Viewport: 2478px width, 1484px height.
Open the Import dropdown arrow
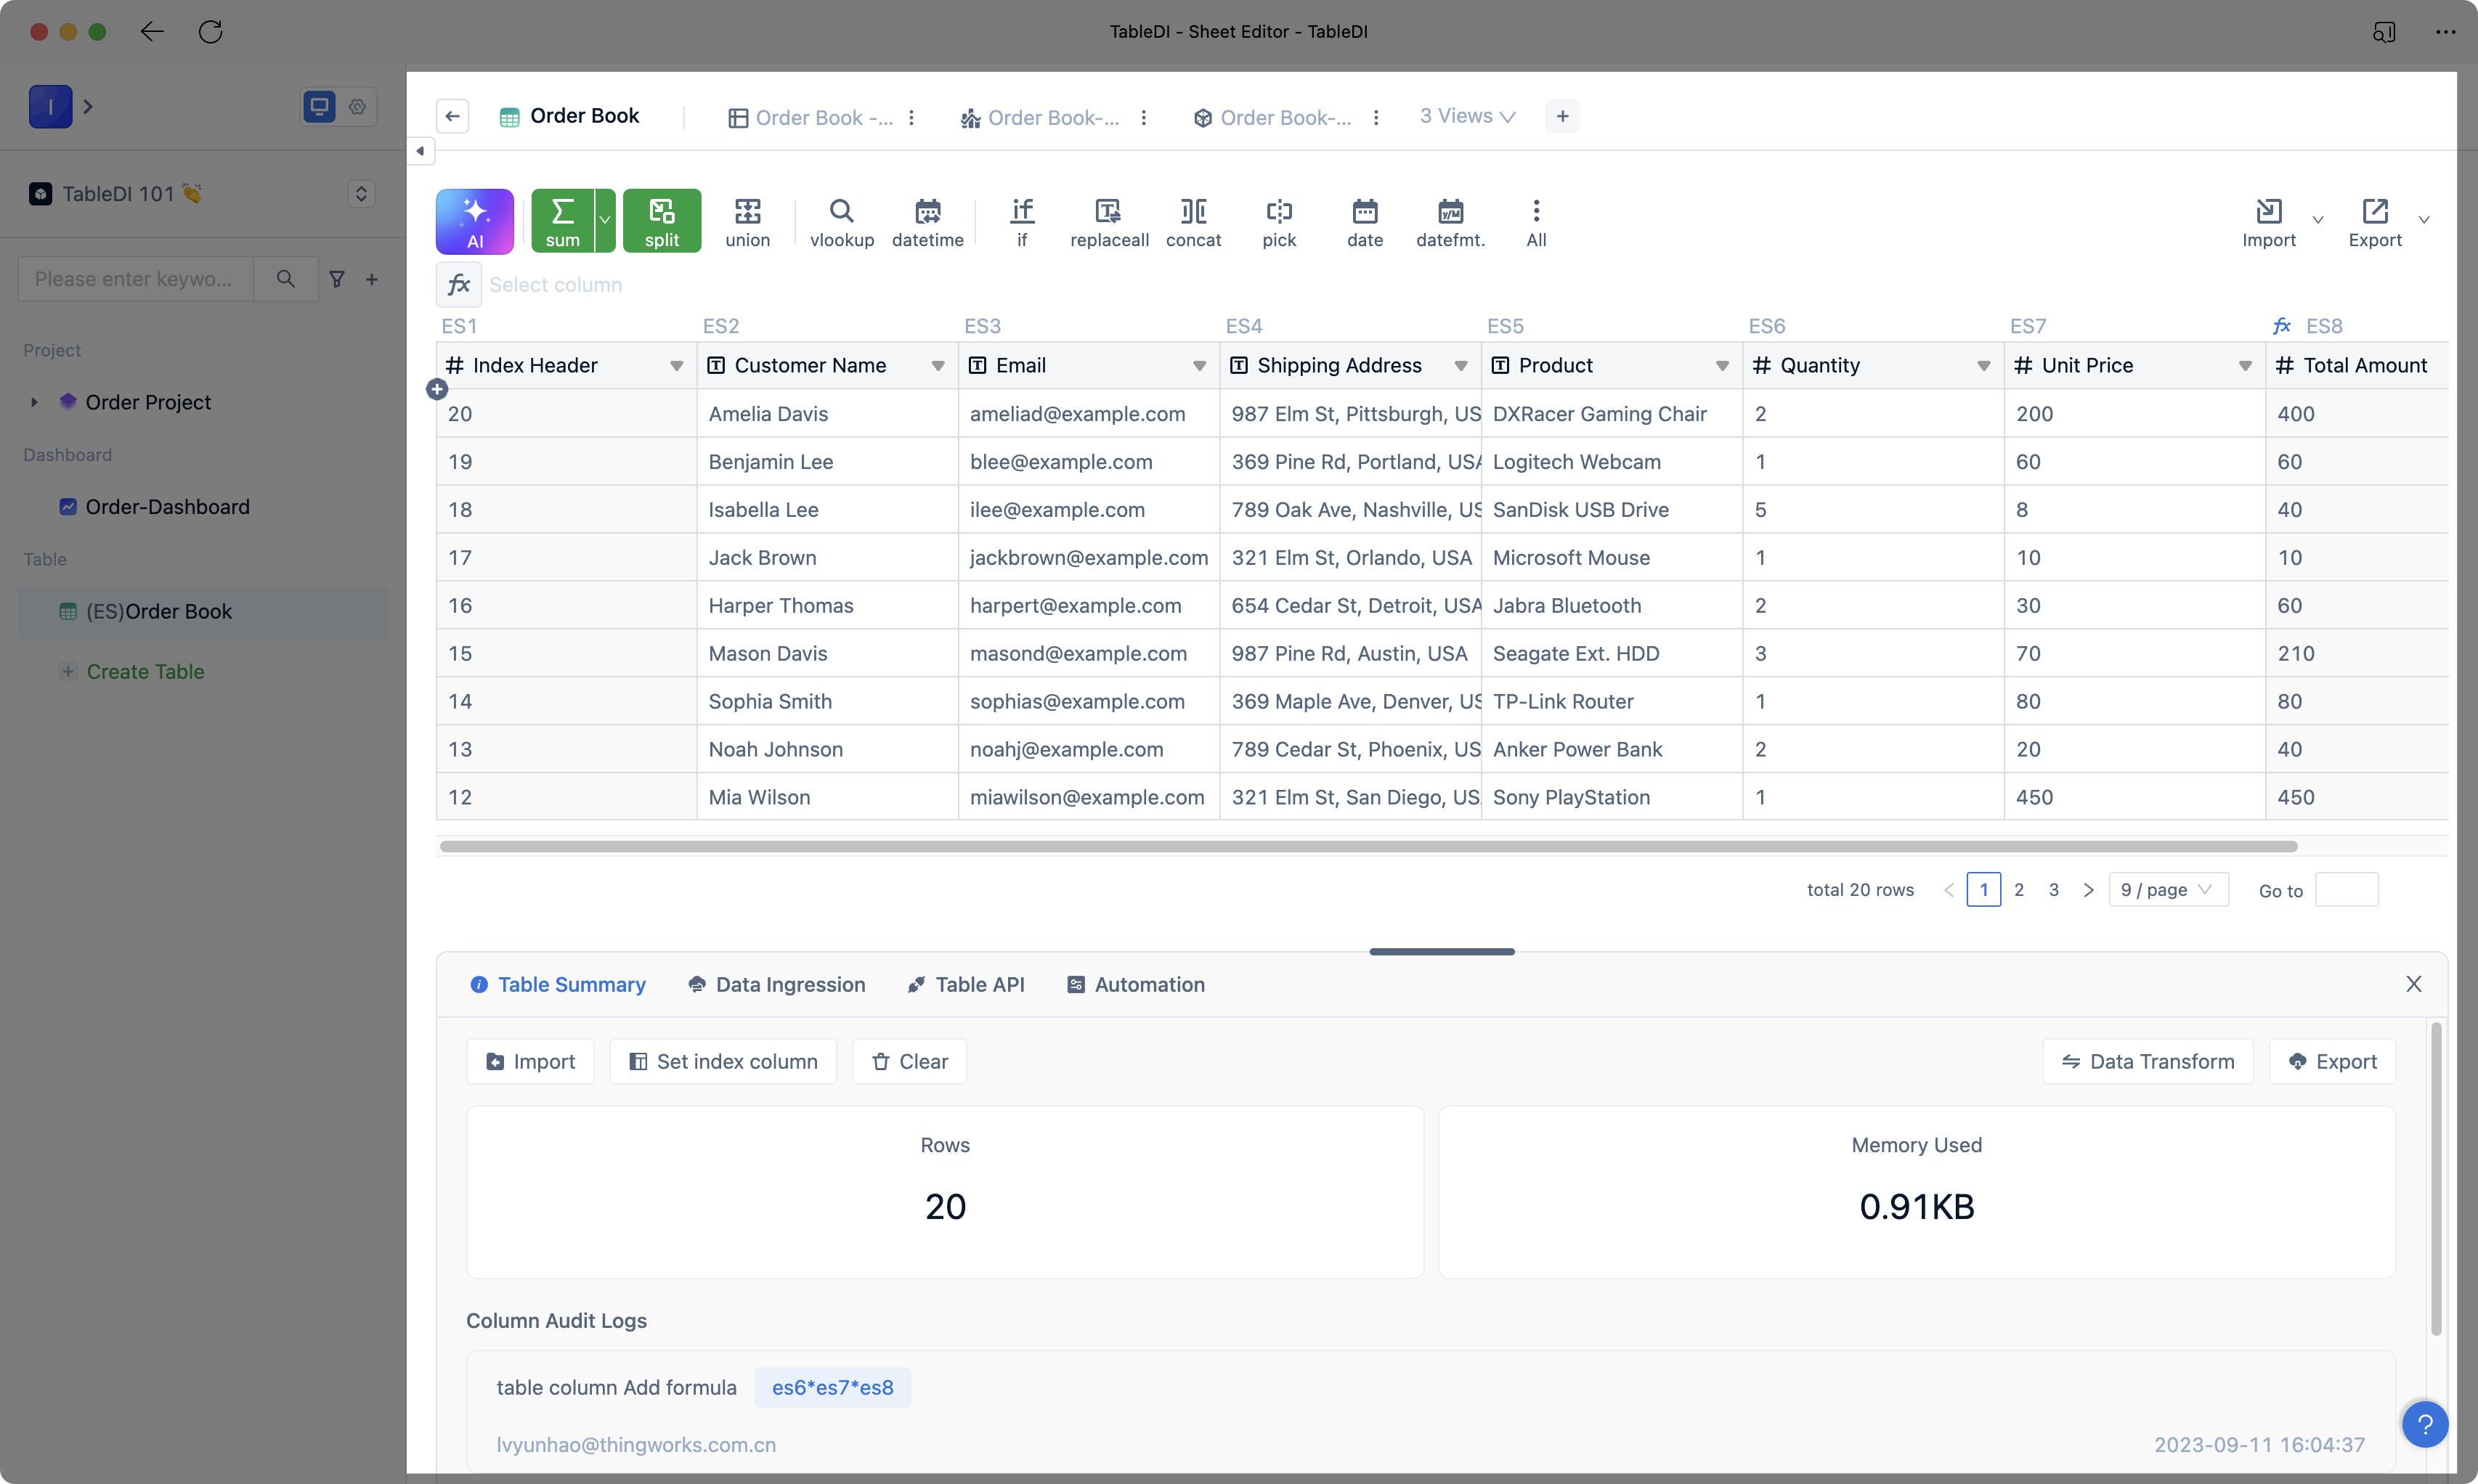(2318, 219)
